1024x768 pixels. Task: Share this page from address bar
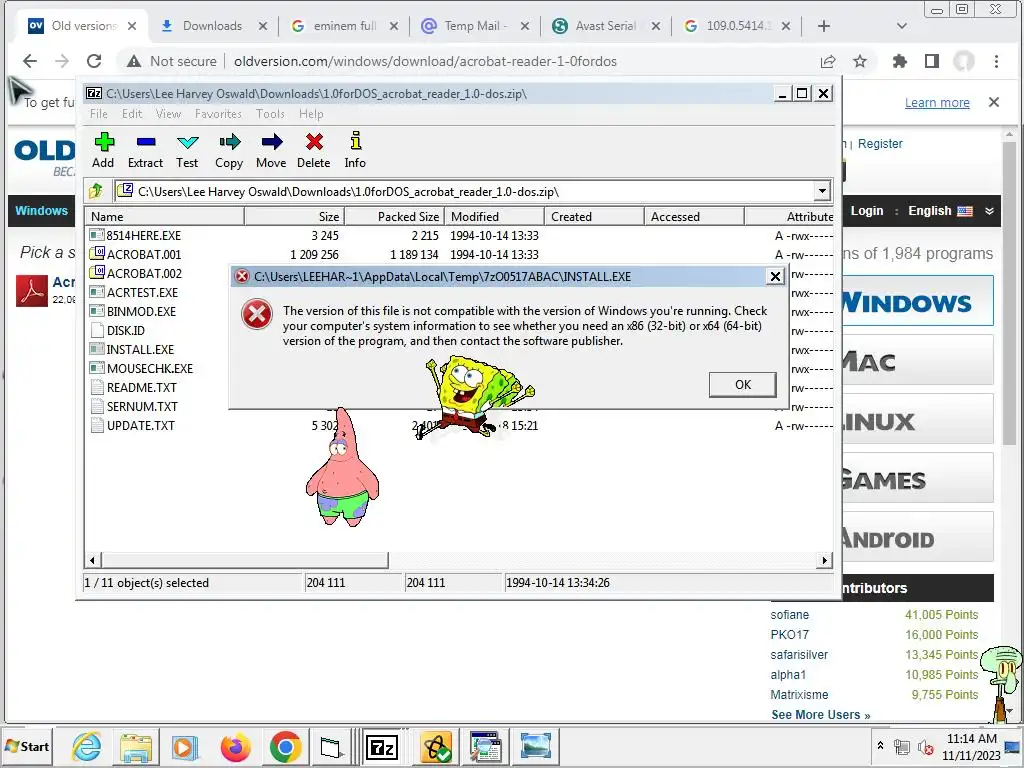click(x=828, y=61)
